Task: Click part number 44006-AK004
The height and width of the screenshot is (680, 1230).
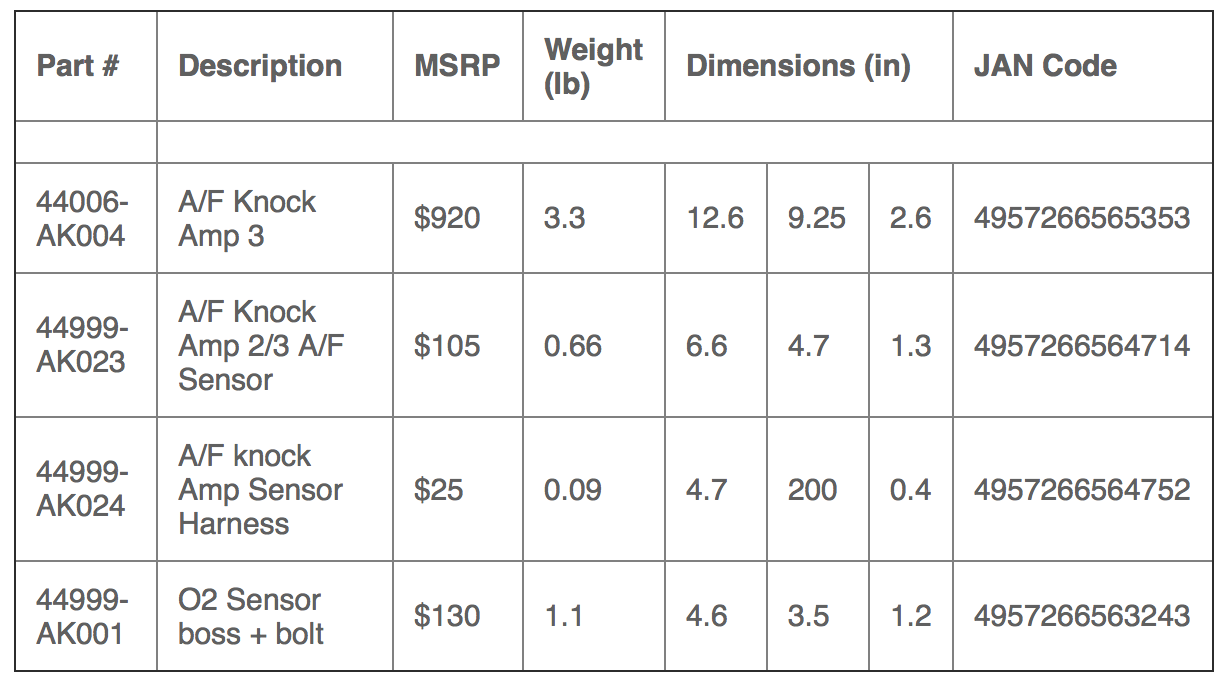Action: (x=82, y=219)
